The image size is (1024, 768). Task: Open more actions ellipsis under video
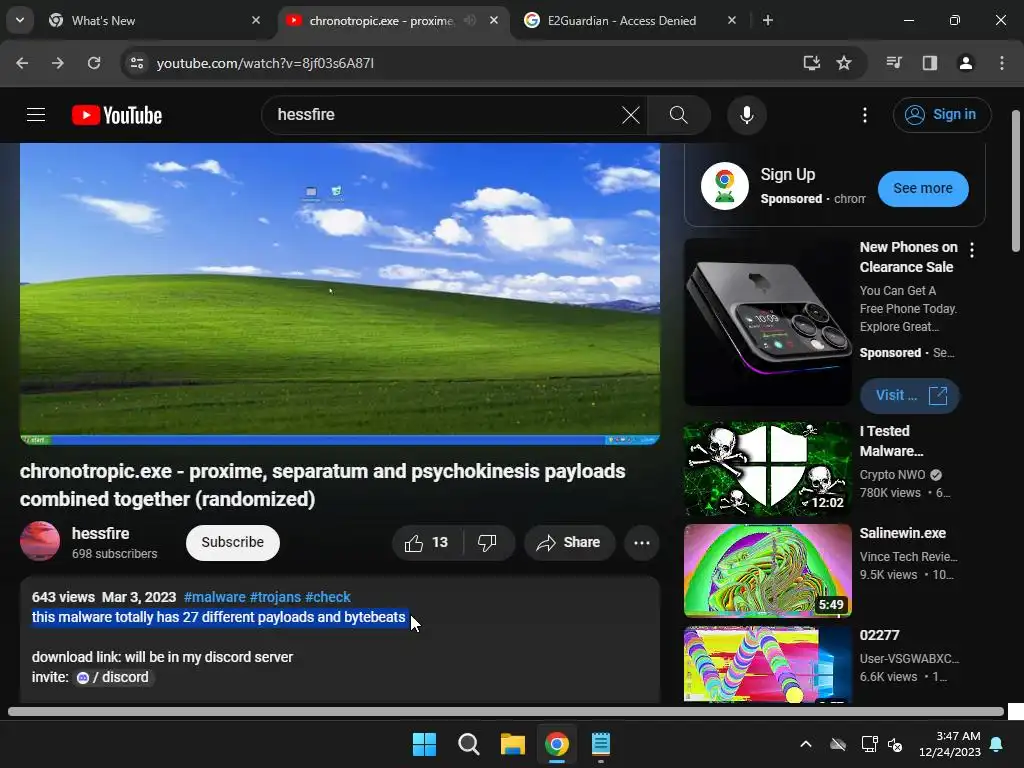[641, 543]
